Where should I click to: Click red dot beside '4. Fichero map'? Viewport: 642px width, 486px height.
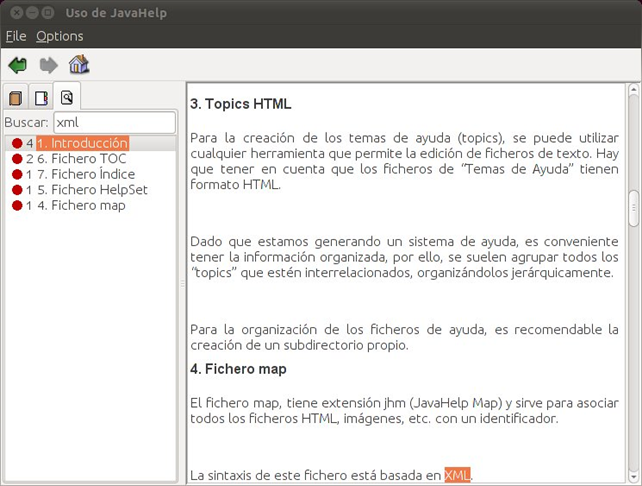(17, 206)
